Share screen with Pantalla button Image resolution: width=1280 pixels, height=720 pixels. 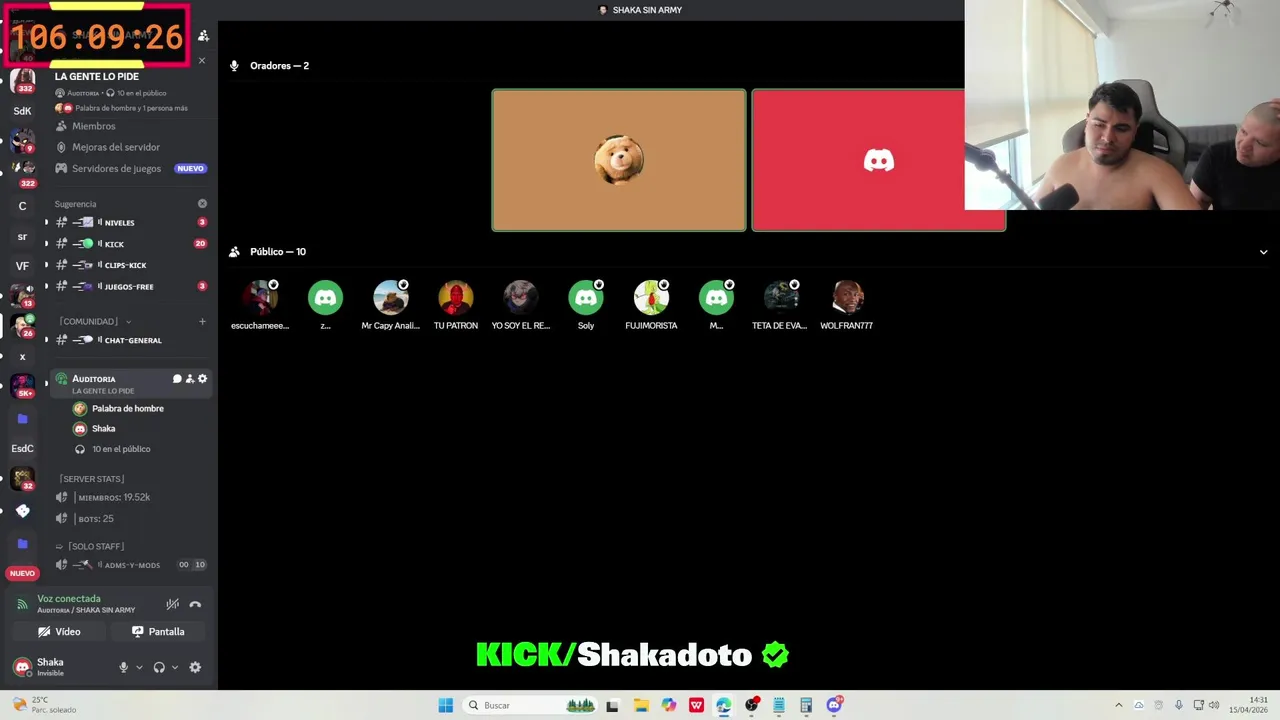(x=159, y=632)
